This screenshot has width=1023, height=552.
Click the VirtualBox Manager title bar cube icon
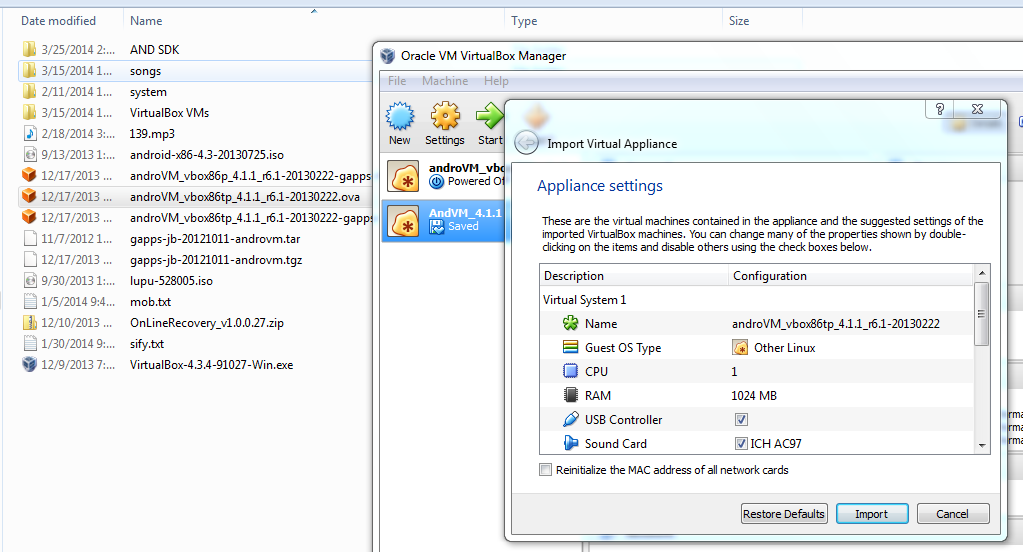(388, 55)
